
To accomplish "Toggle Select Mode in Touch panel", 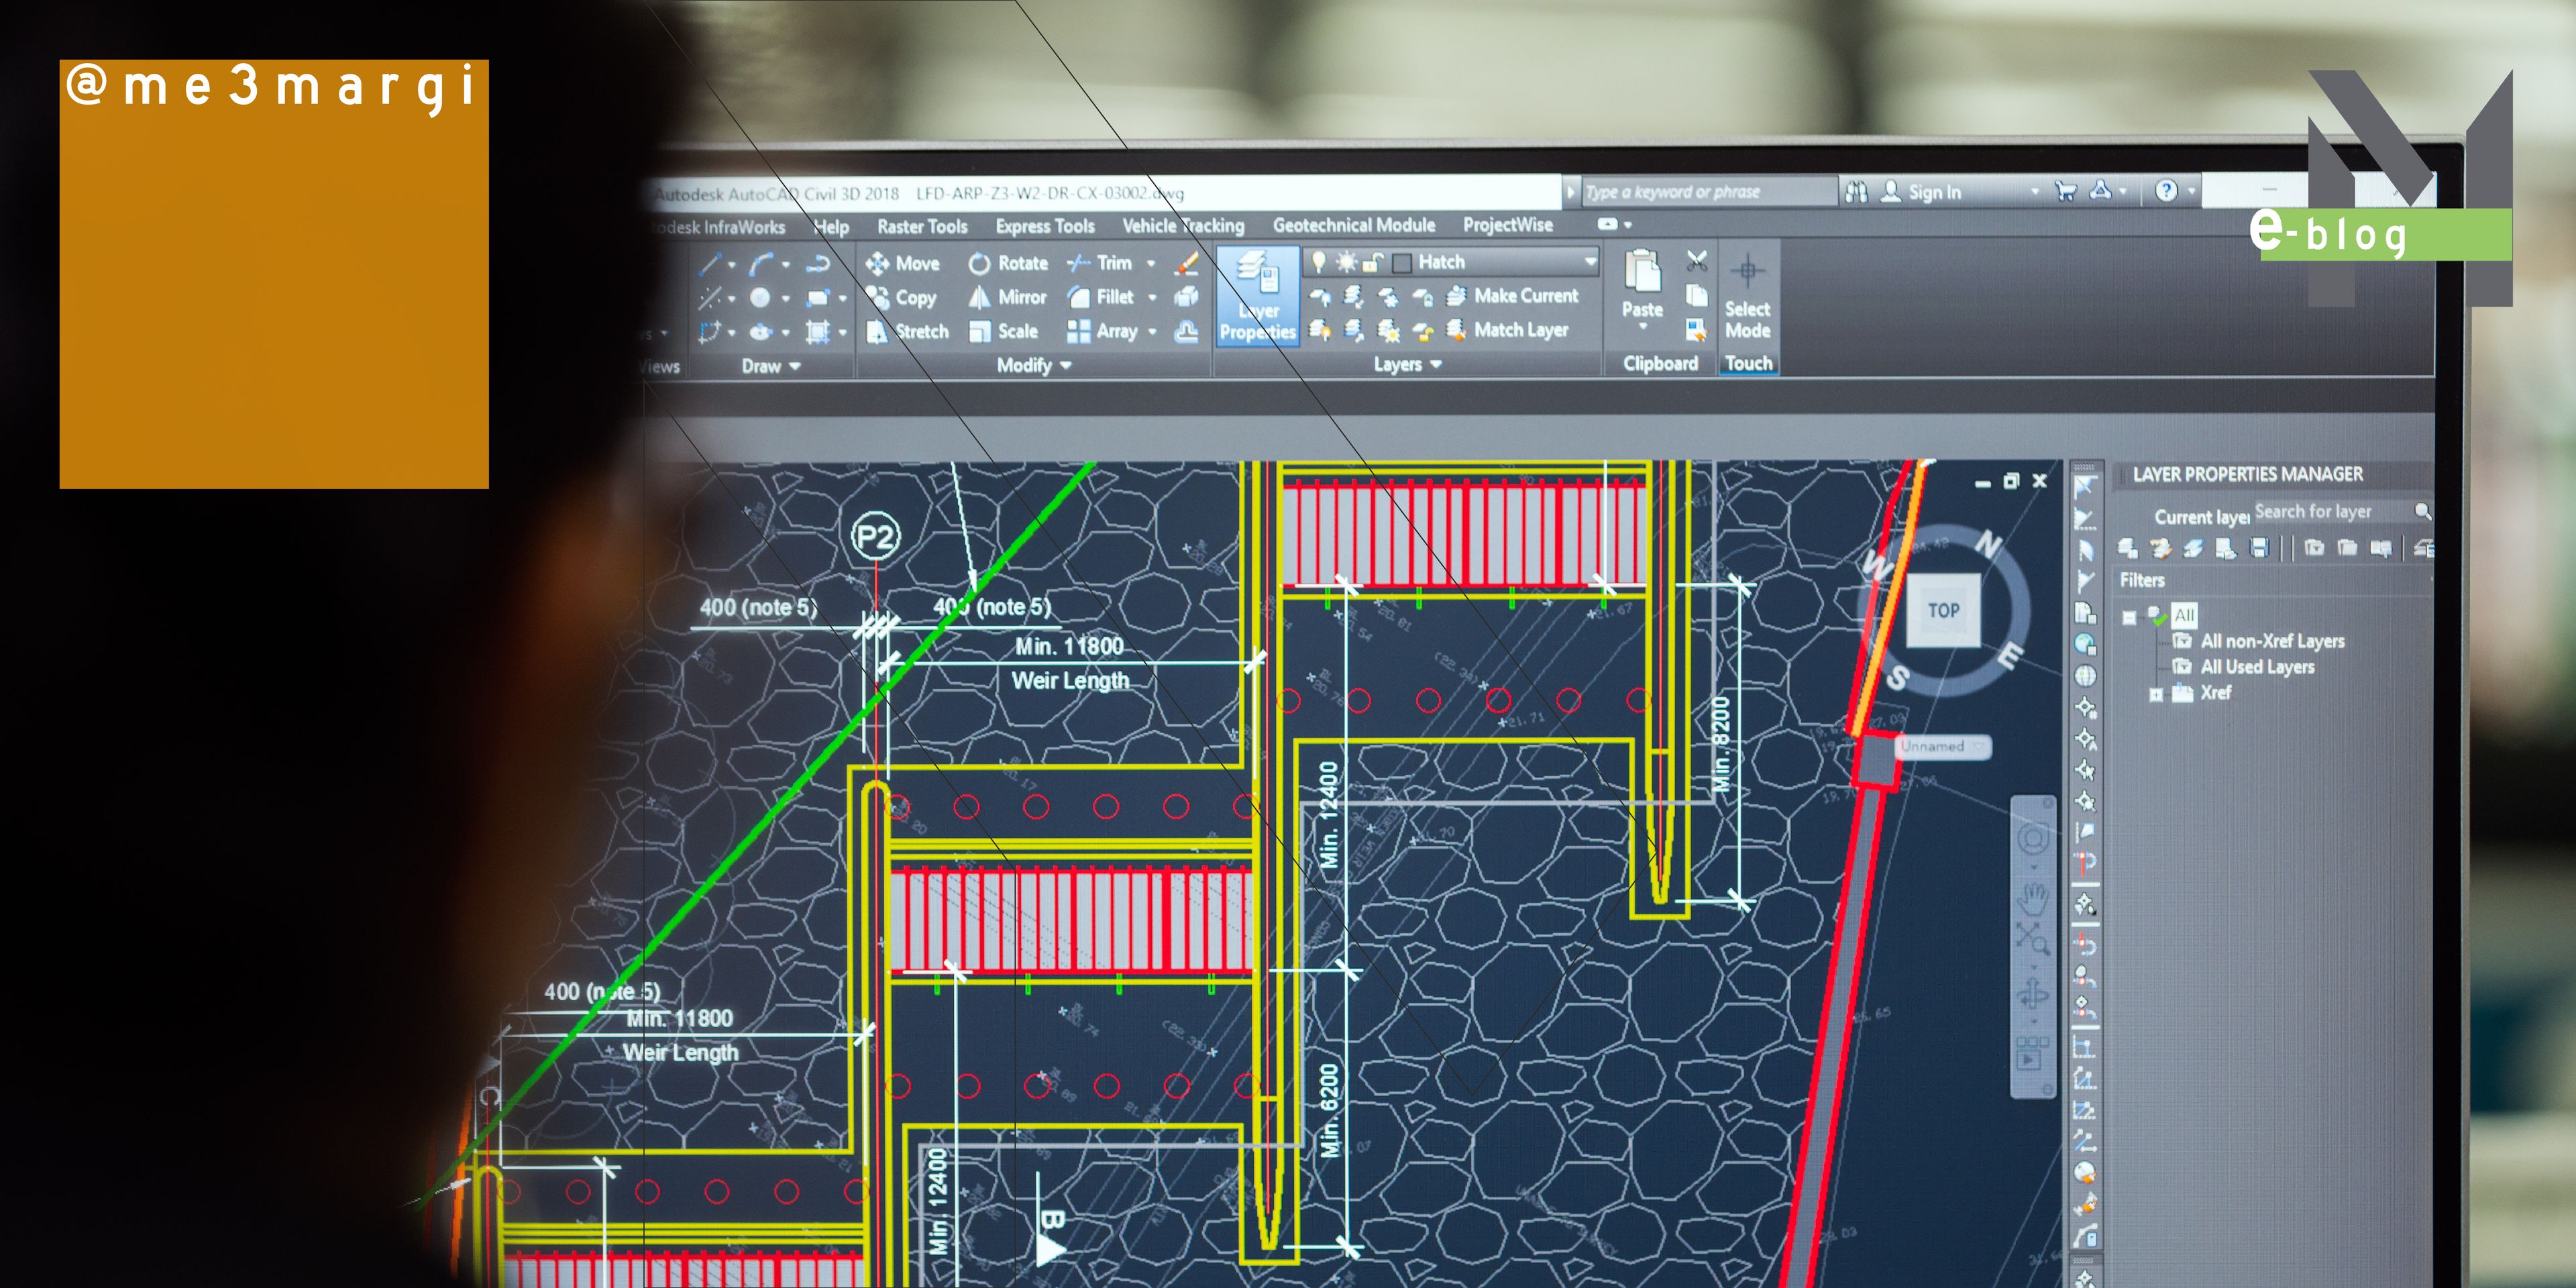I will (x=1747, y=295).
